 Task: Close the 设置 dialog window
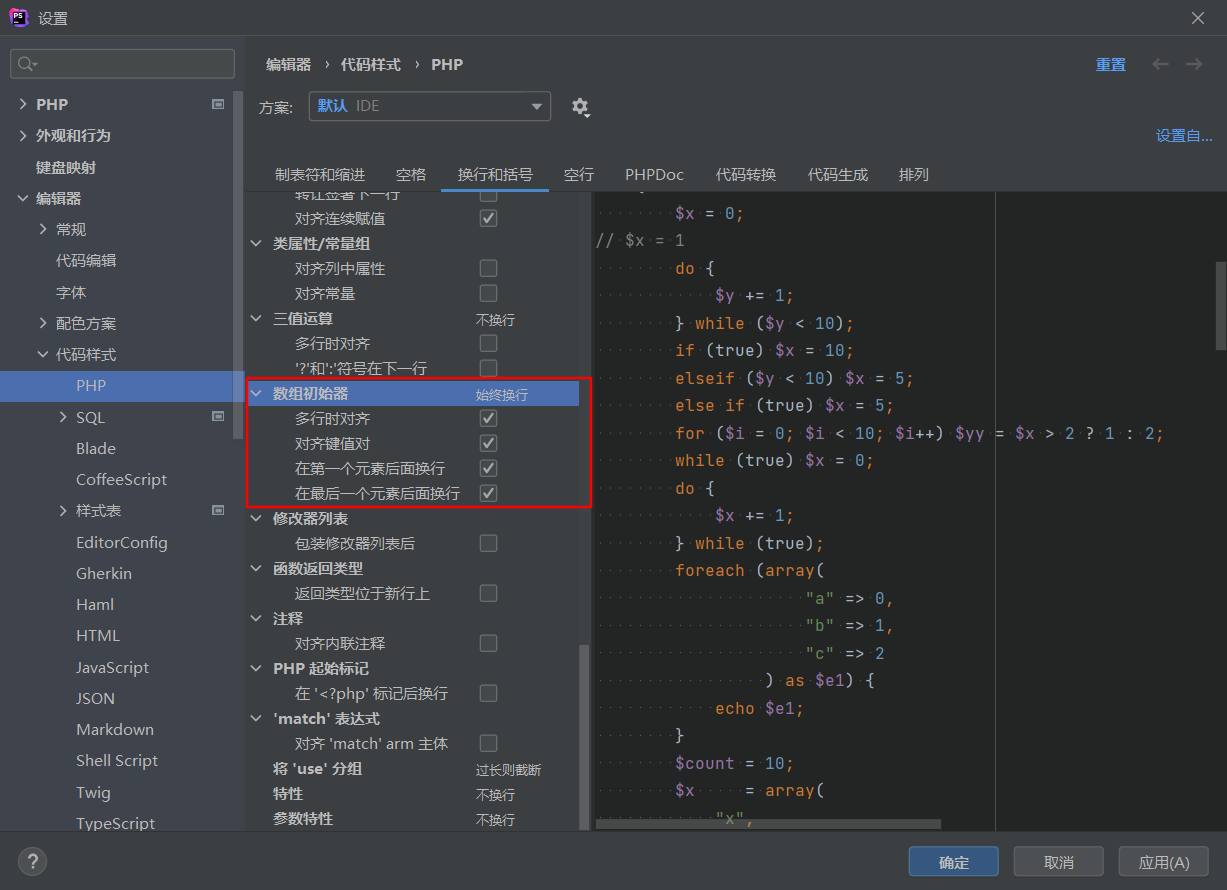tap(1198, 18)
